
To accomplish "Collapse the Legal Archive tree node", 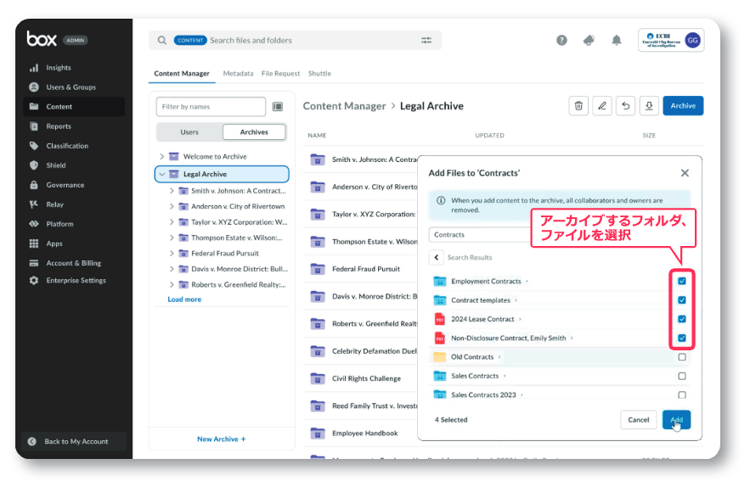I will point(162,174).
